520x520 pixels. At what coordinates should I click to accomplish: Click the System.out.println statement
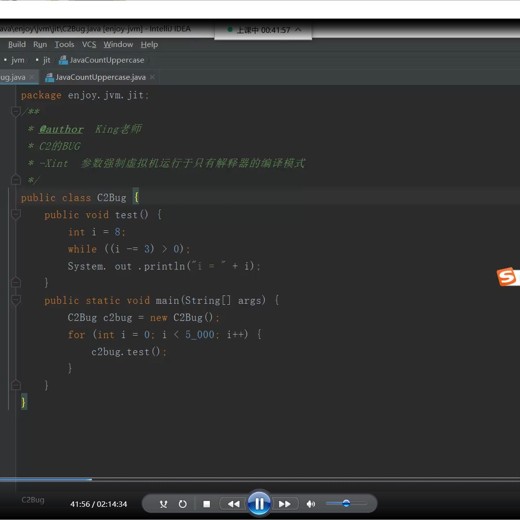click(164, 266)
